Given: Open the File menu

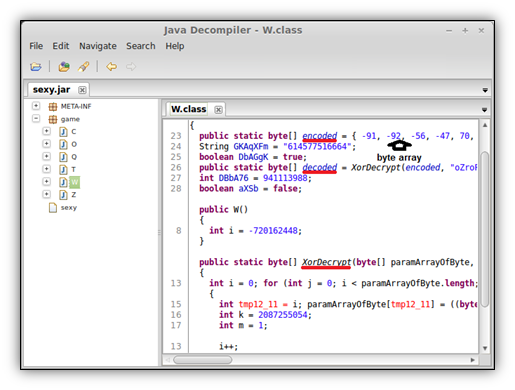Looking at the screenshot, I should pyautogui.click(x=36, y=46).
